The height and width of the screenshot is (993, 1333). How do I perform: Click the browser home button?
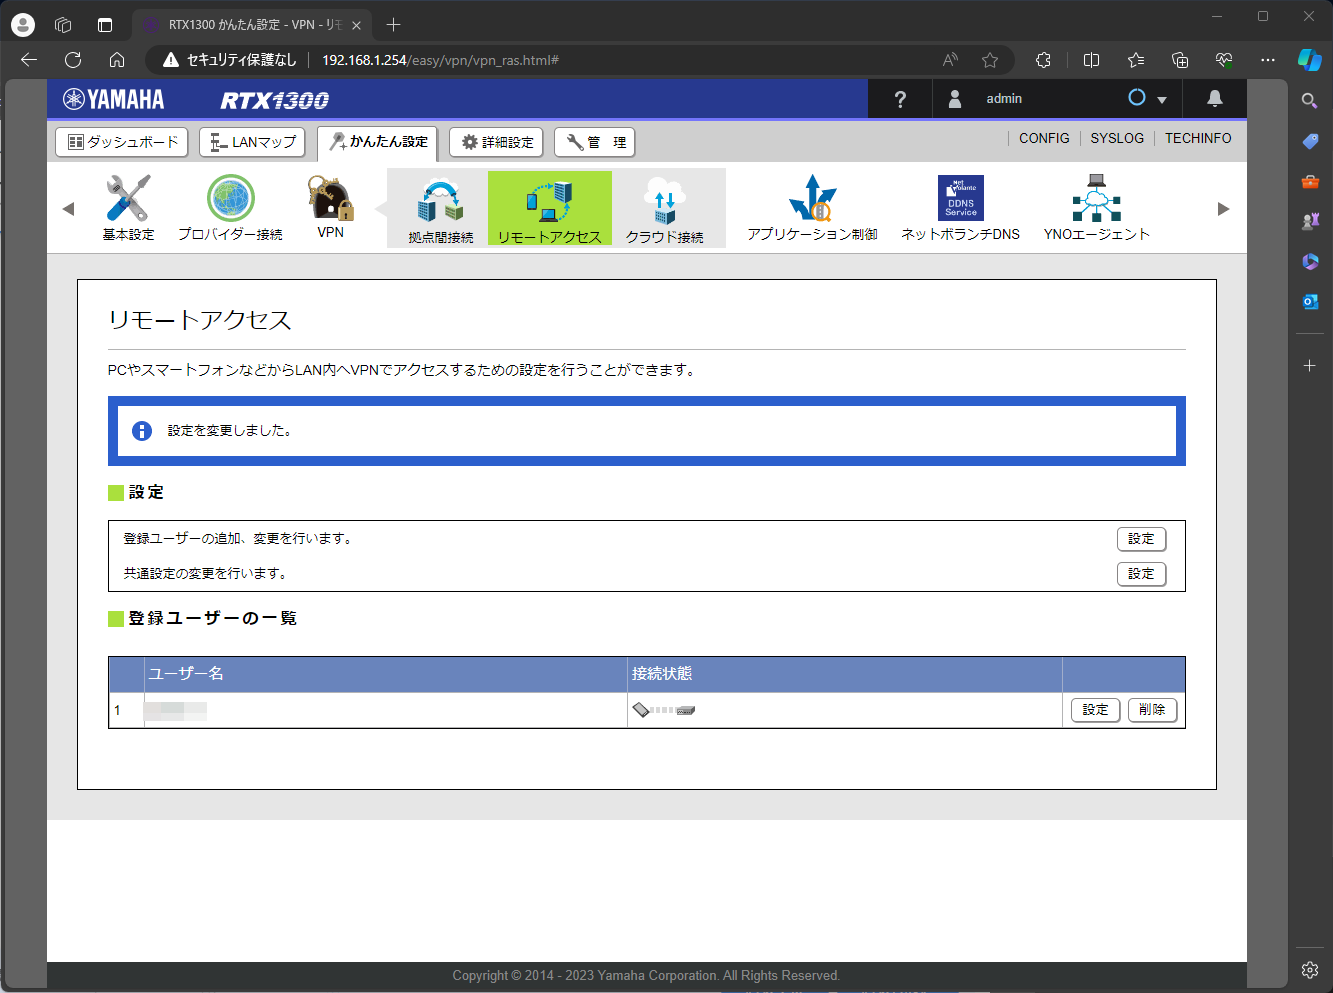coord(117,60)
